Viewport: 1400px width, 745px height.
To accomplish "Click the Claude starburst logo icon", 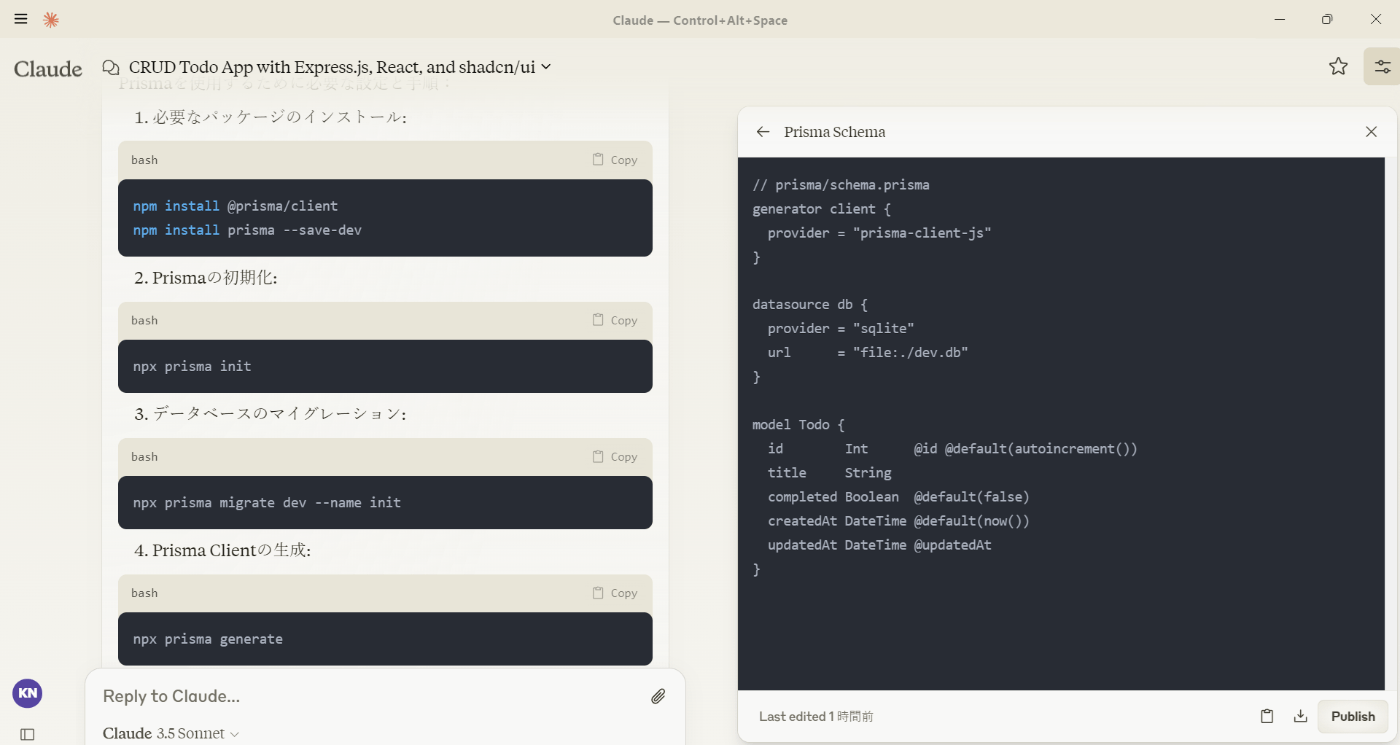I will pyautogui.click(x=50, y=20).
